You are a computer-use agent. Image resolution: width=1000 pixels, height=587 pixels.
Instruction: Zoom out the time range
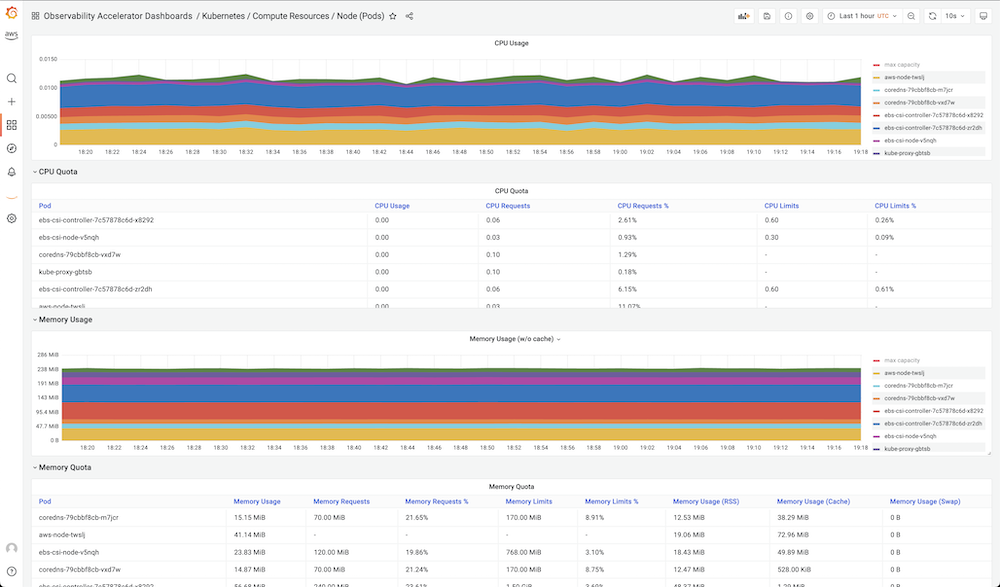point(911,16)
